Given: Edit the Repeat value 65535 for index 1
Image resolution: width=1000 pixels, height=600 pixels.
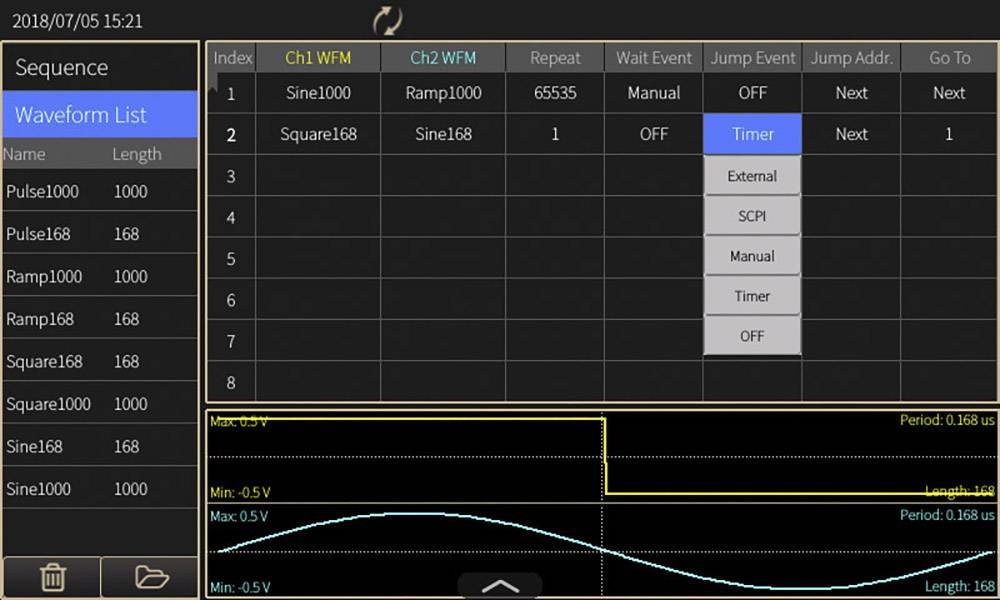Looking at the screenshot, I should point(555,92).
